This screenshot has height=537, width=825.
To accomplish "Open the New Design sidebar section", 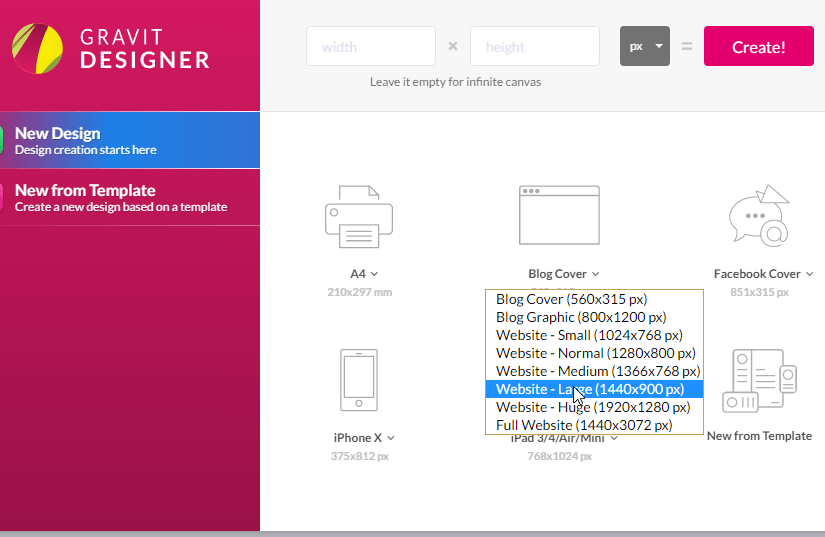I will click(130, 140).
